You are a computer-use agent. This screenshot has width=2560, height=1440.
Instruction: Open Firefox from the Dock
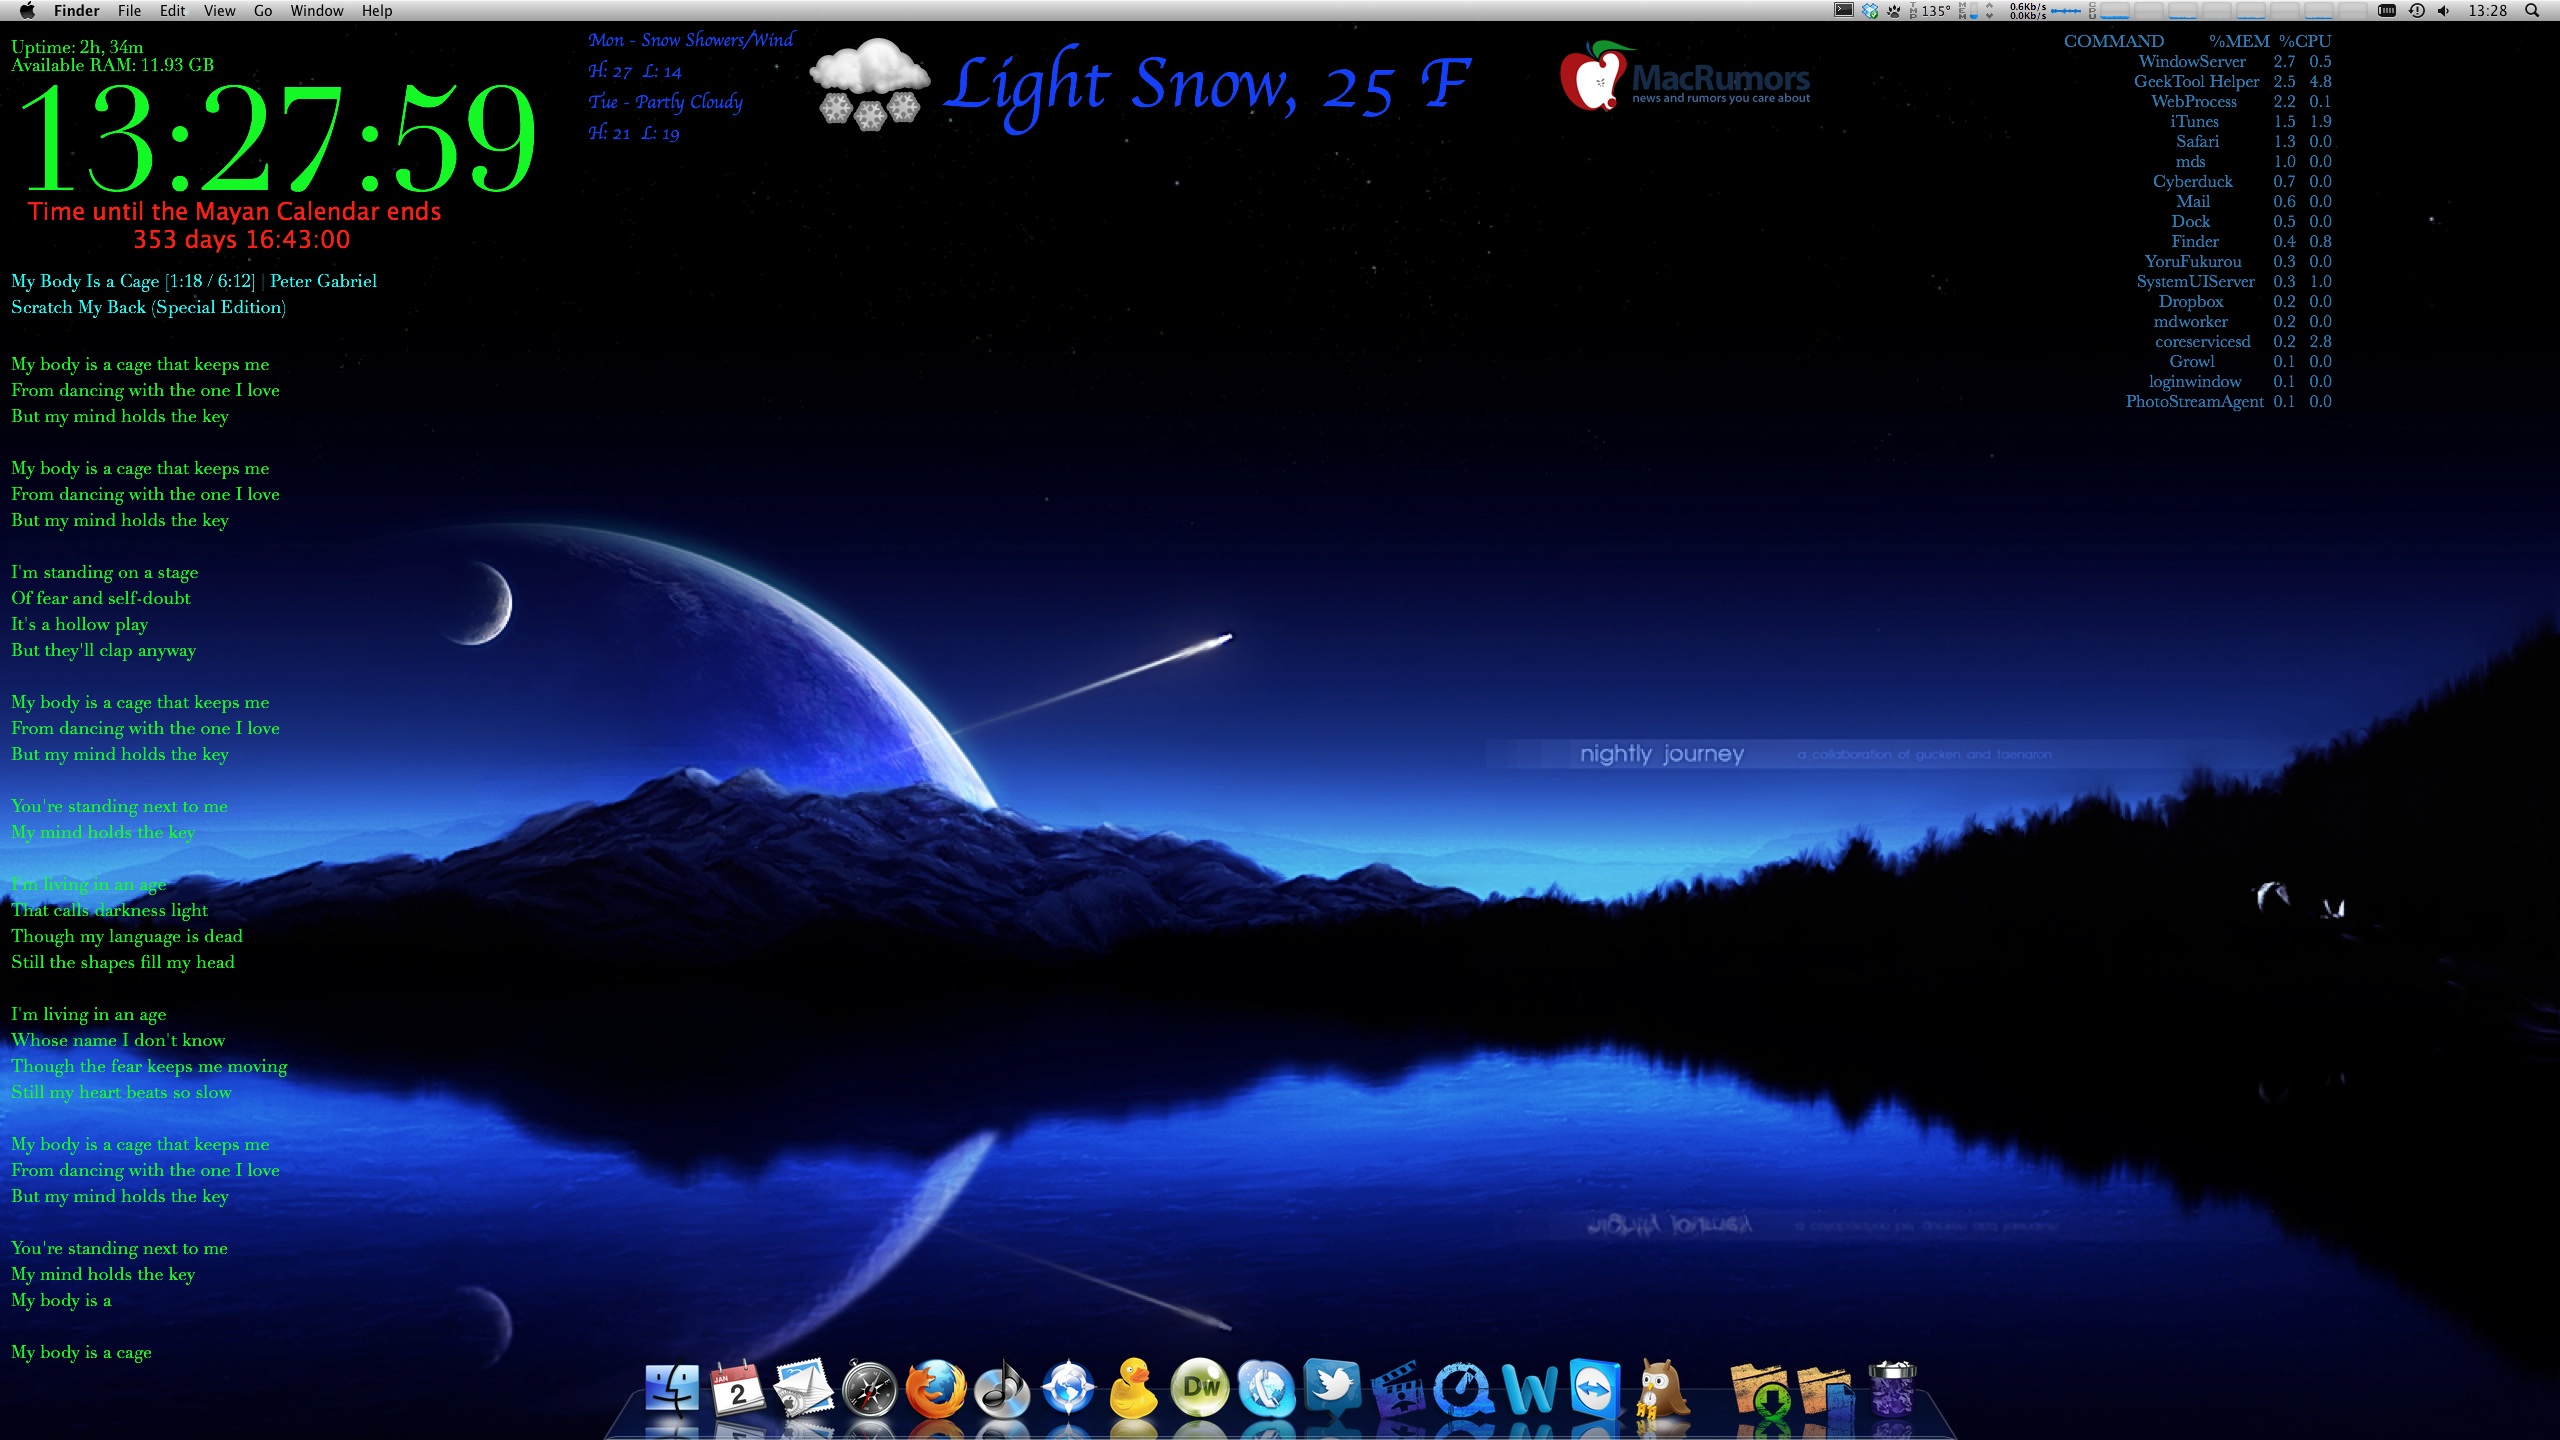935,1389
